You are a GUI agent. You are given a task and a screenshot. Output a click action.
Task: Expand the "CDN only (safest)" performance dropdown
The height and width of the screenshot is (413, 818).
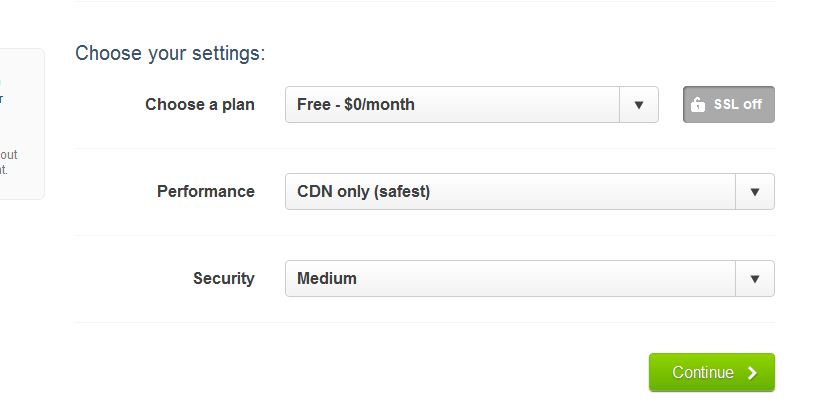coord(530,191)
